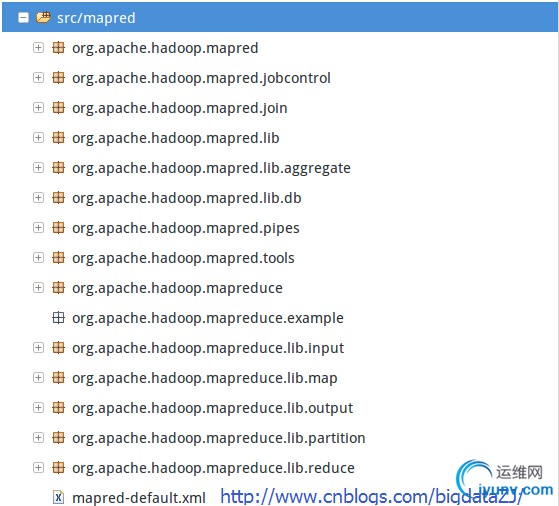This screenshot has width=559, height=506.
Task: Select org.apache.hadoop.mapred package name
Action: point(165,48)
